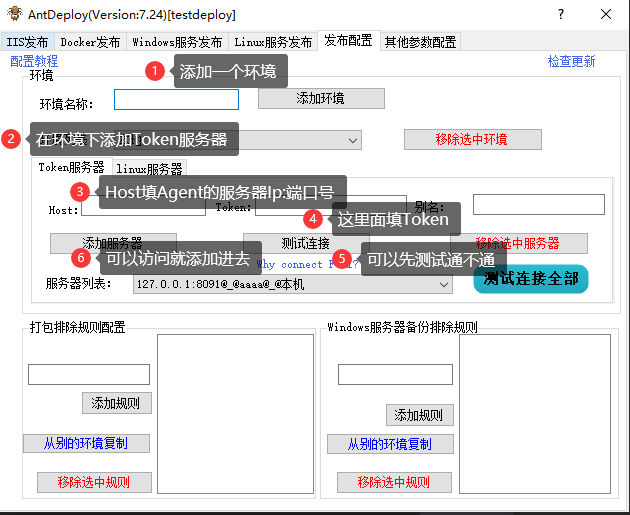Select the Windows服务发布 tab
Image resolution: width=630 pixels, height=515 pixels.
click(x=177, y=42)
